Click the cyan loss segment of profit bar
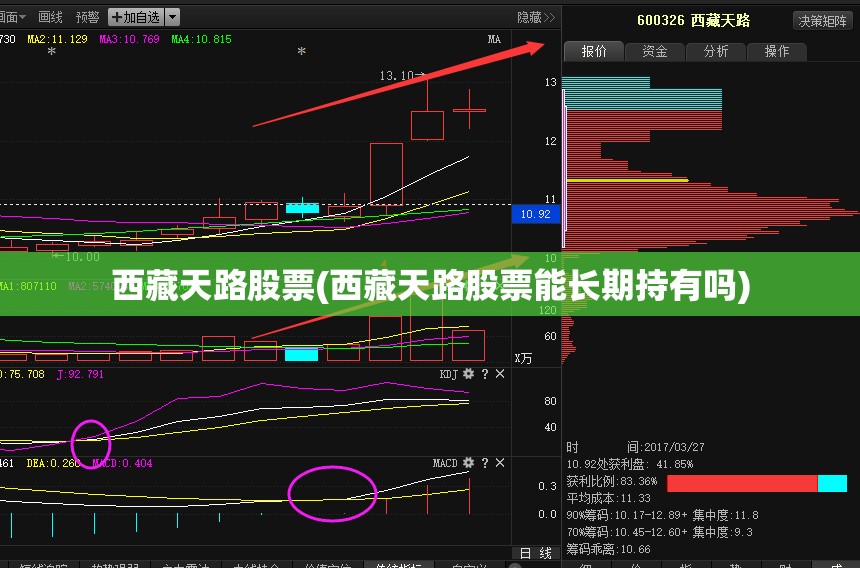The image size is (860, 568). click(833, 484)
